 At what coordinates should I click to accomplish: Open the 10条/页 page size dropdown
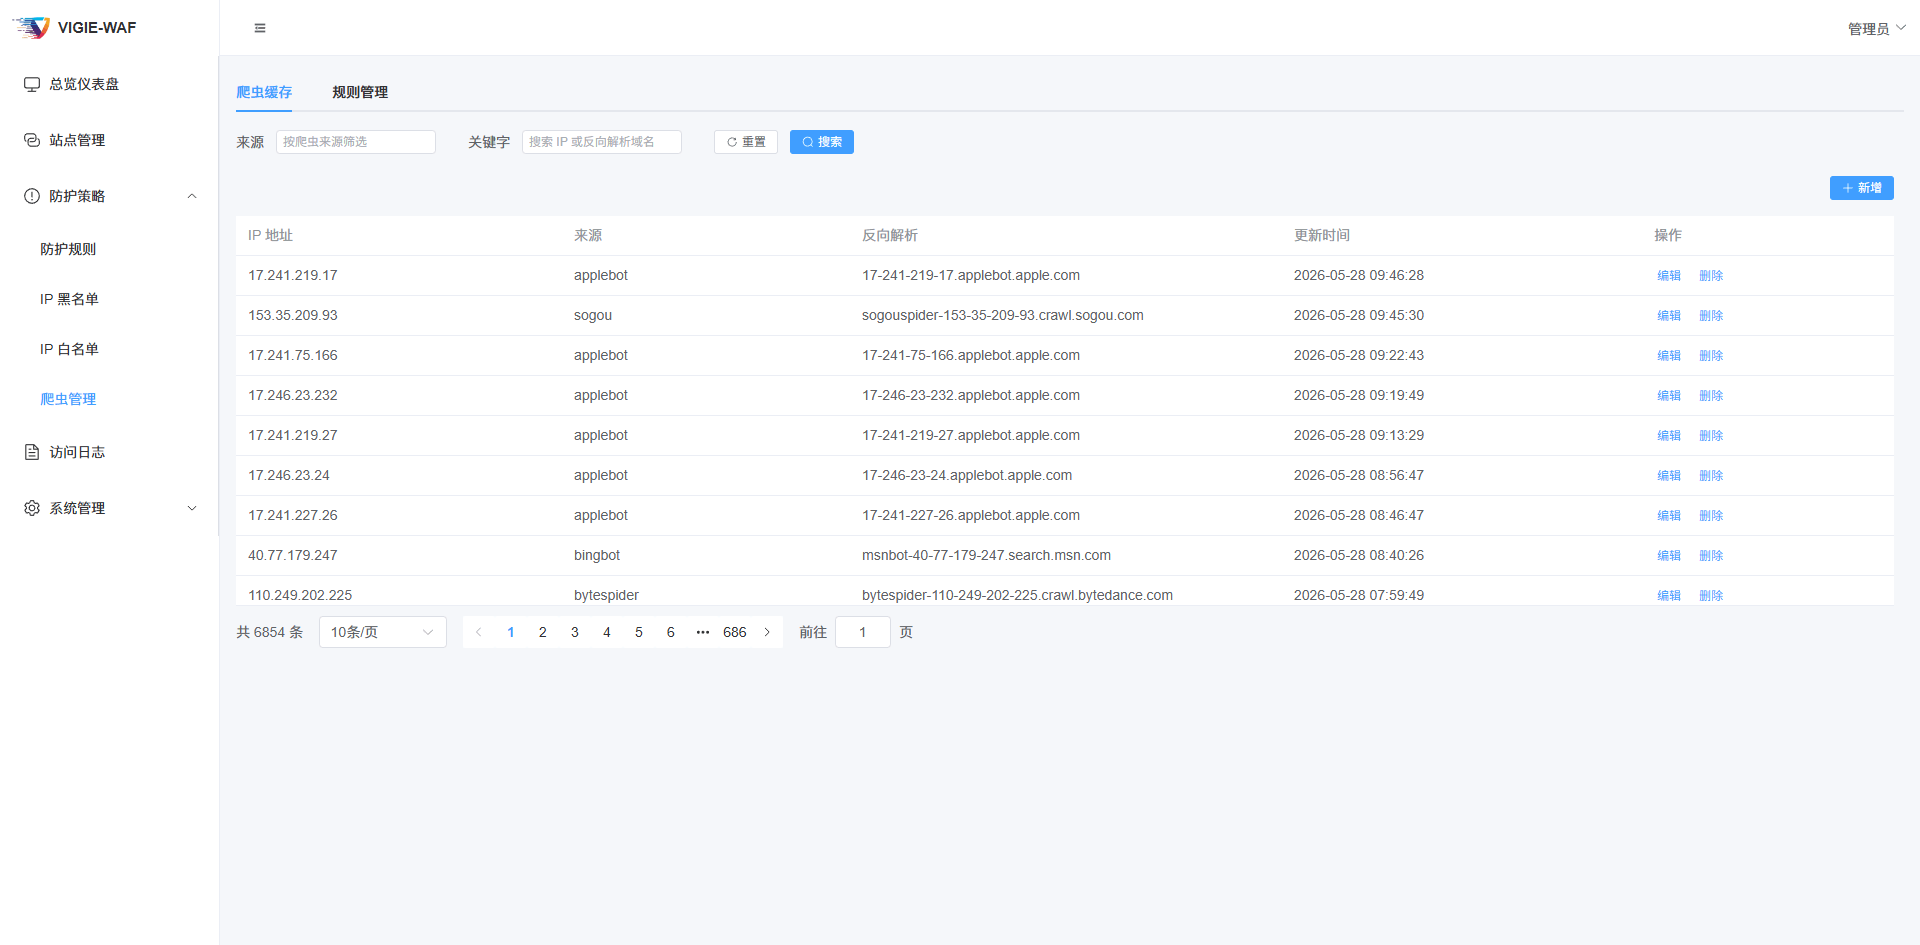click(x=383, y=632)
